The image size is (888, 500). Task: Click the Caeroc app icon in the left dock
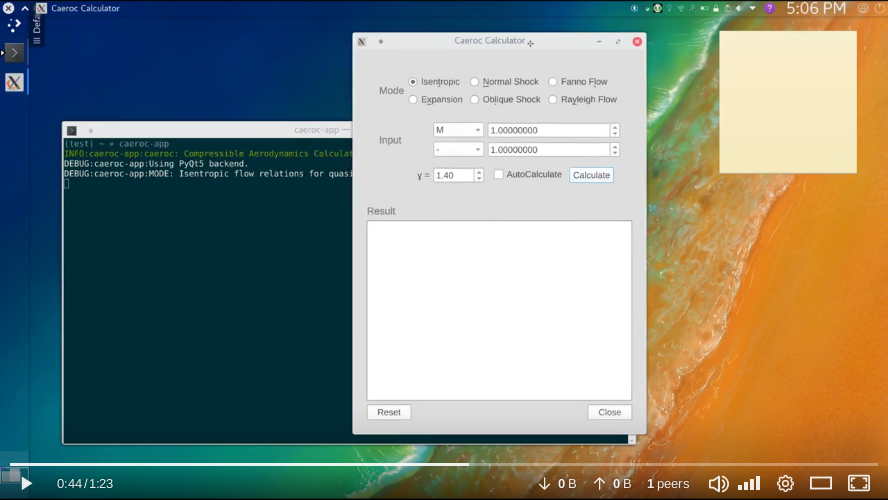[x=14, y=83]
